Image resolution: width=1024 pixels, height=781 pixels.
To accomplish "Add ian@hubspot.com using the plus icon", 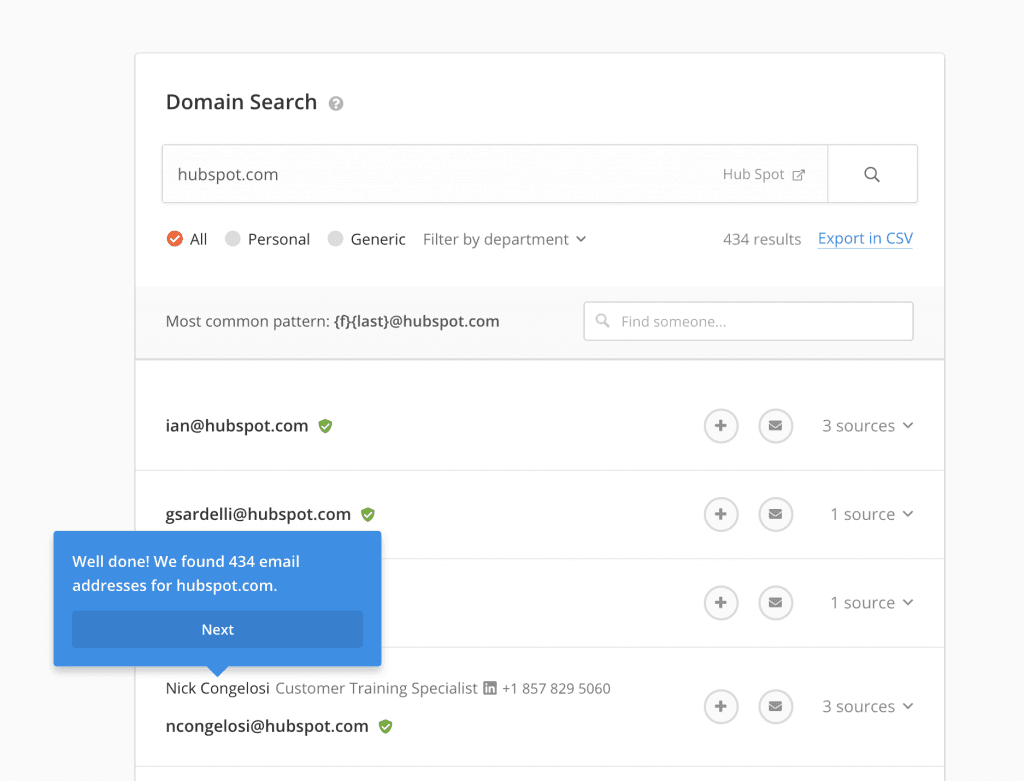I will [x=721, y=426].
